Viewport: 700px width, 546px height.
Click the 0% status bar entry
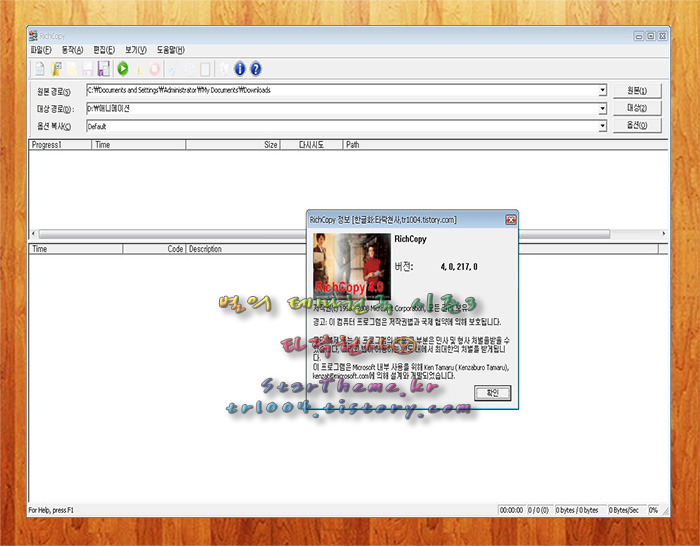coord(653,510)
